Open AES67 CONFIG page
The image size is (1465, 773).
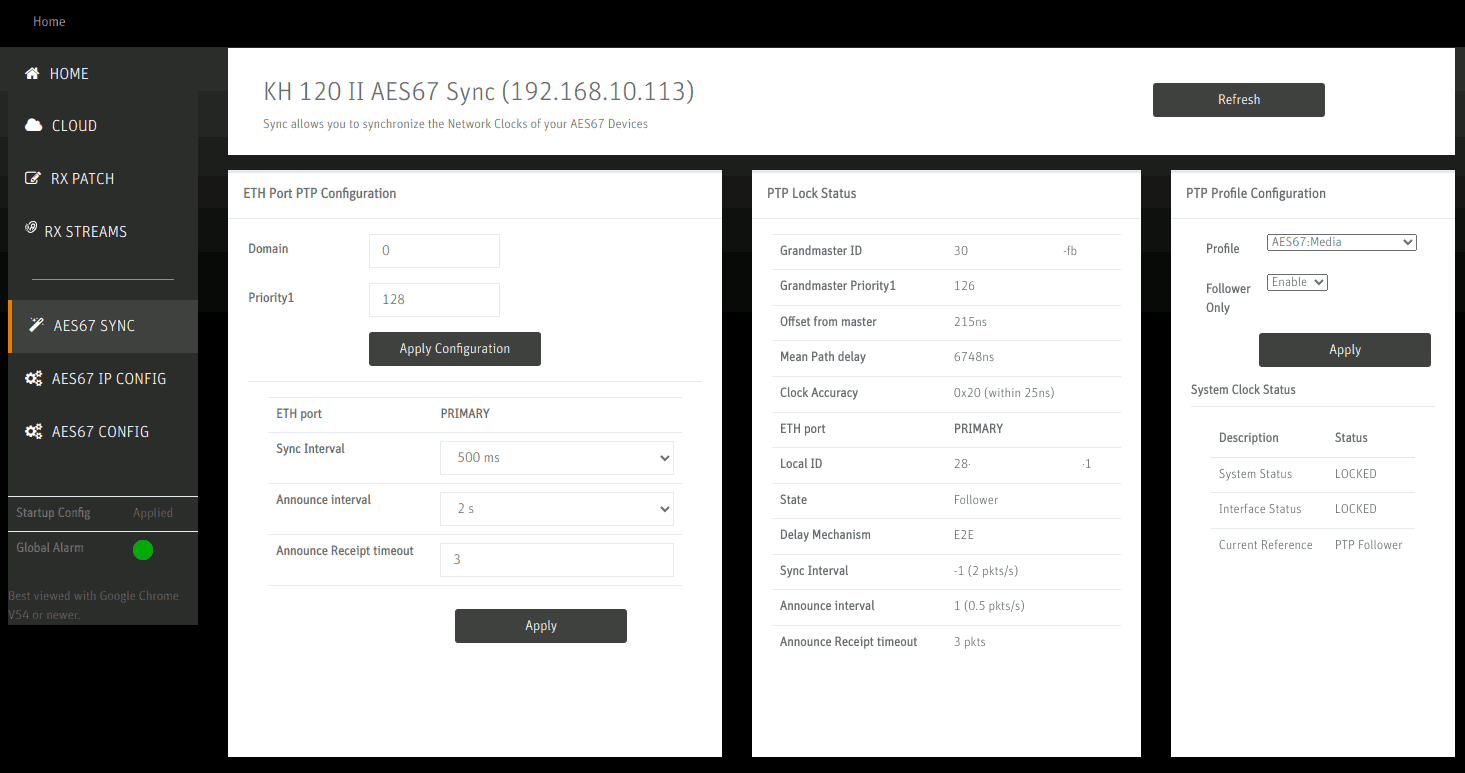(103, 432)
